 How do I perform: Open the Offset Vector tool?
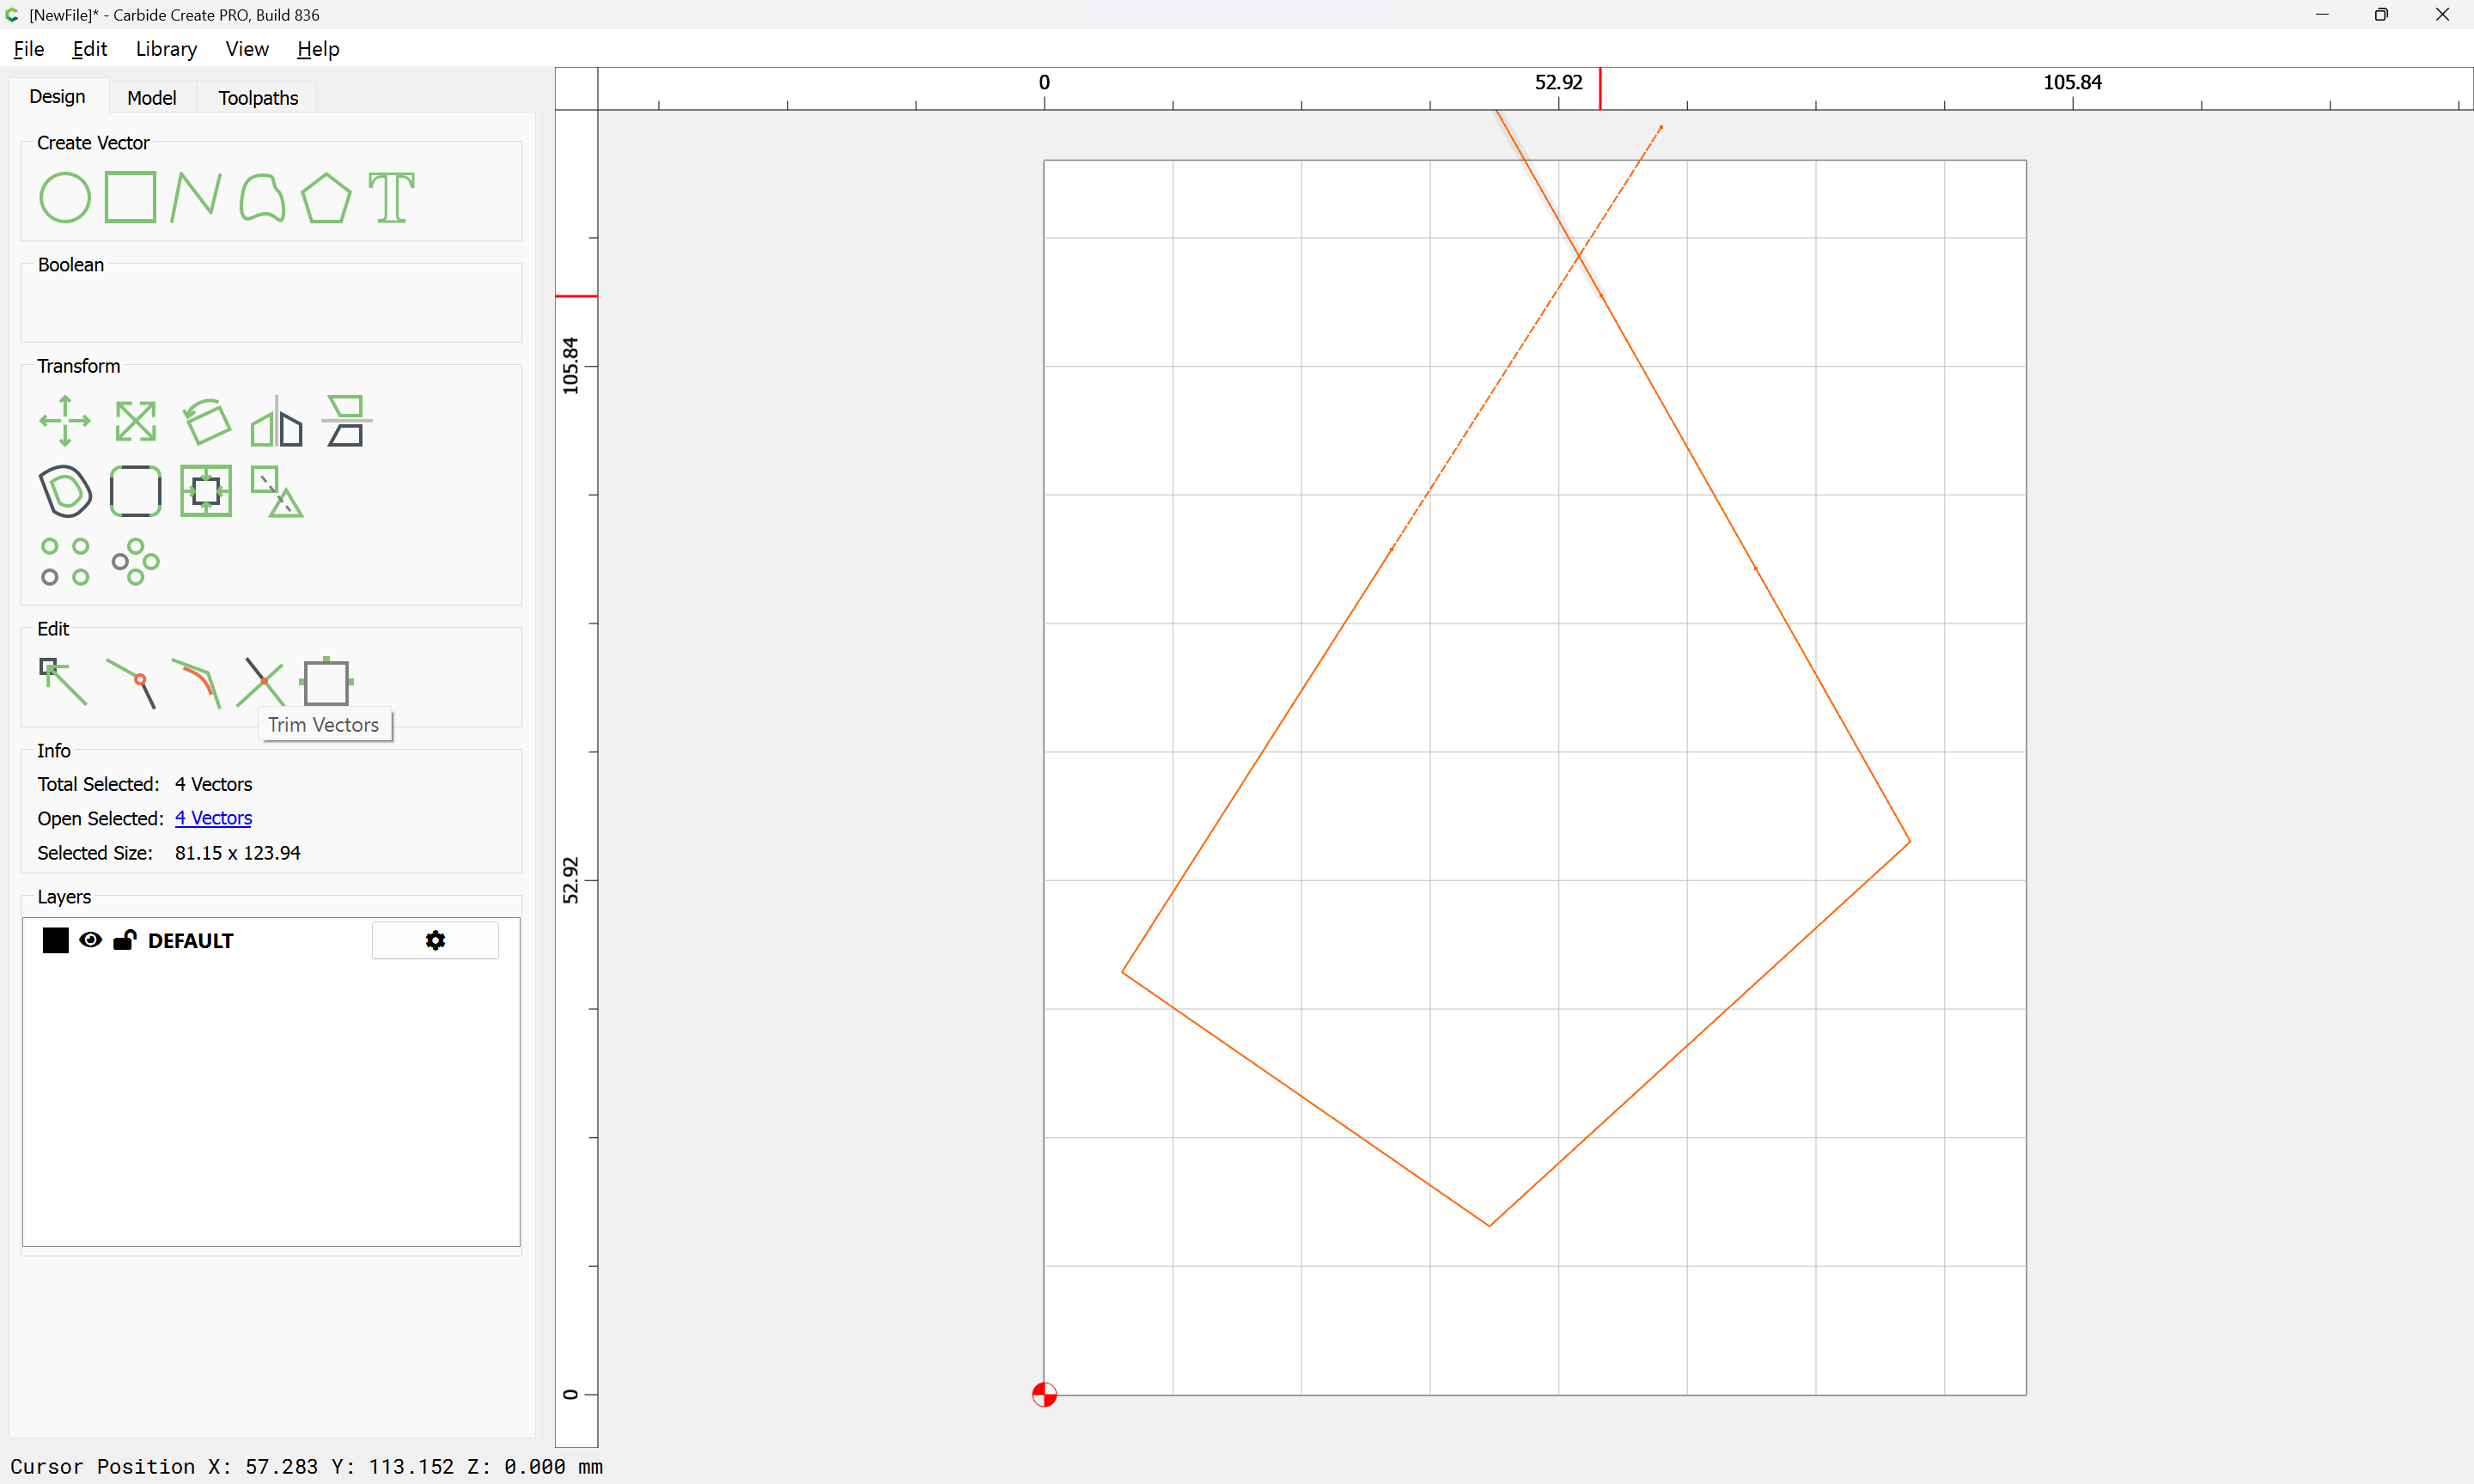(x=65, y=491)
